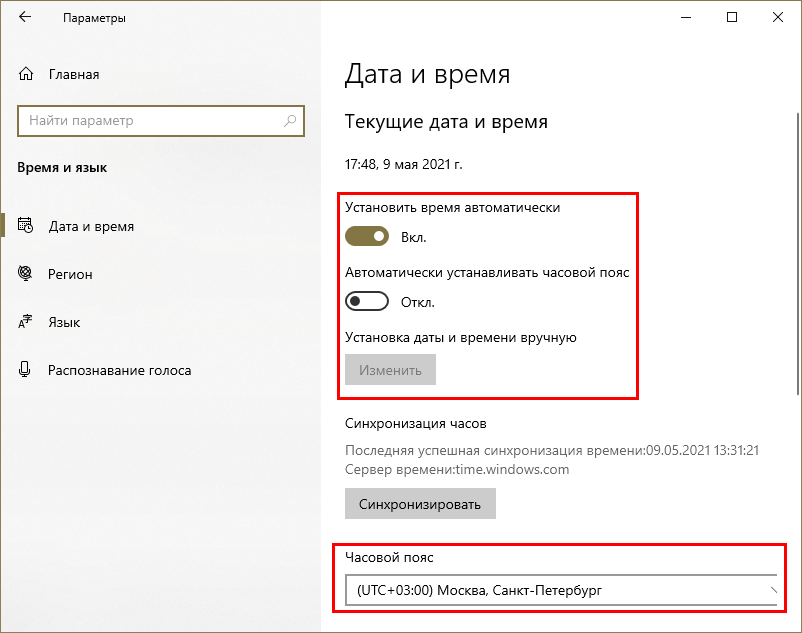This screenshot has width=802, height=633.
Task: Open the Регион settings page
Action: (70, 274)
